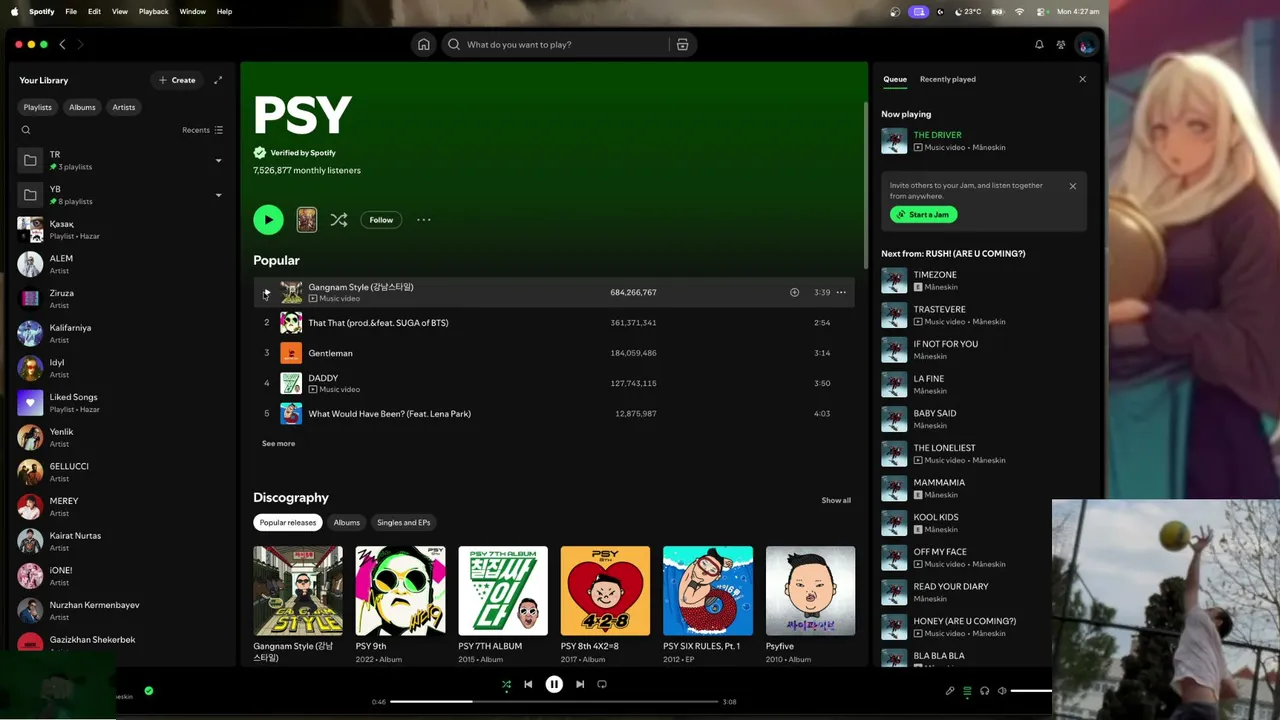Mute the volume speaker icon

pos(1002,691)
